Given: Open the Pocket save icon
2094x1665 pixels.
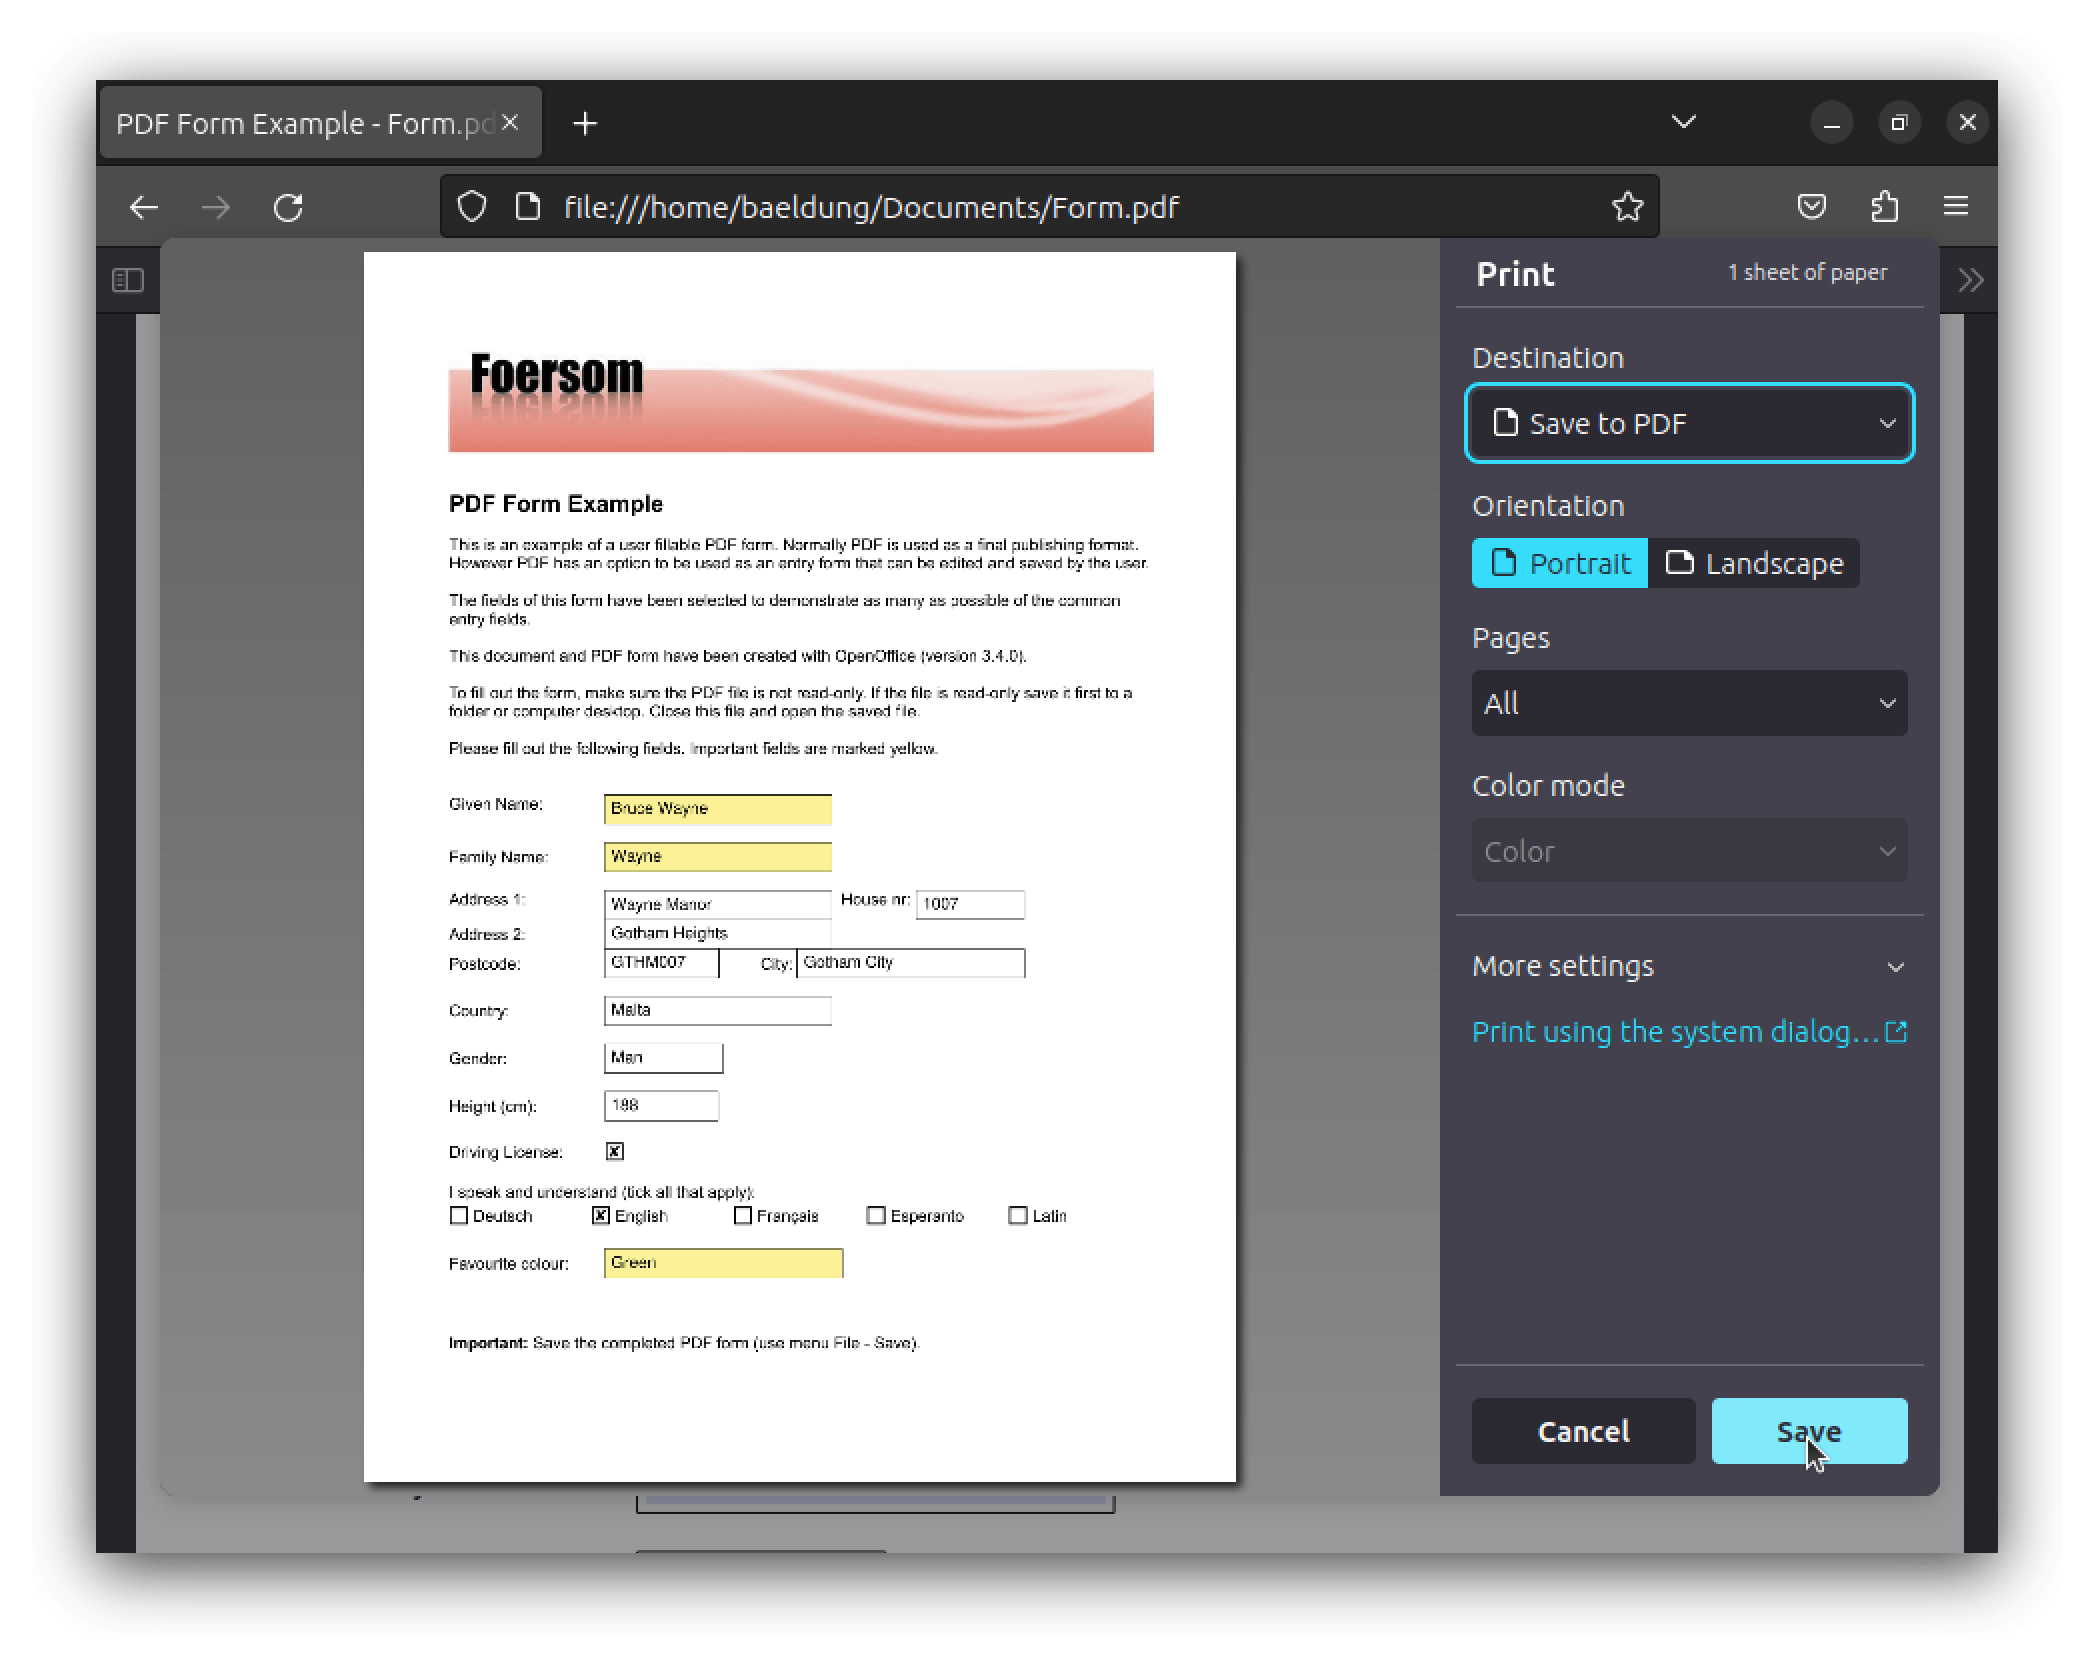Looking at the screenshot, I should coord(1812,207).
